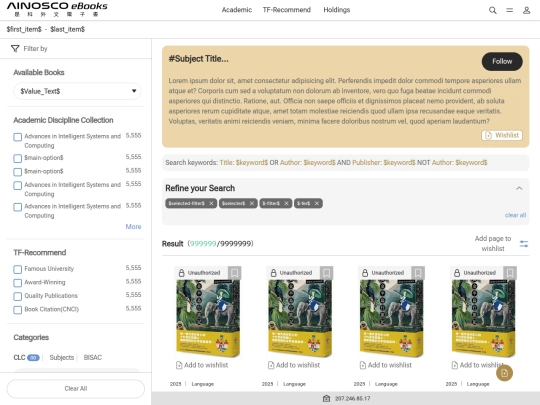Screen dimensions: 540x405
Task: Click lock icon on second book
Action: [x=273, y=273]
